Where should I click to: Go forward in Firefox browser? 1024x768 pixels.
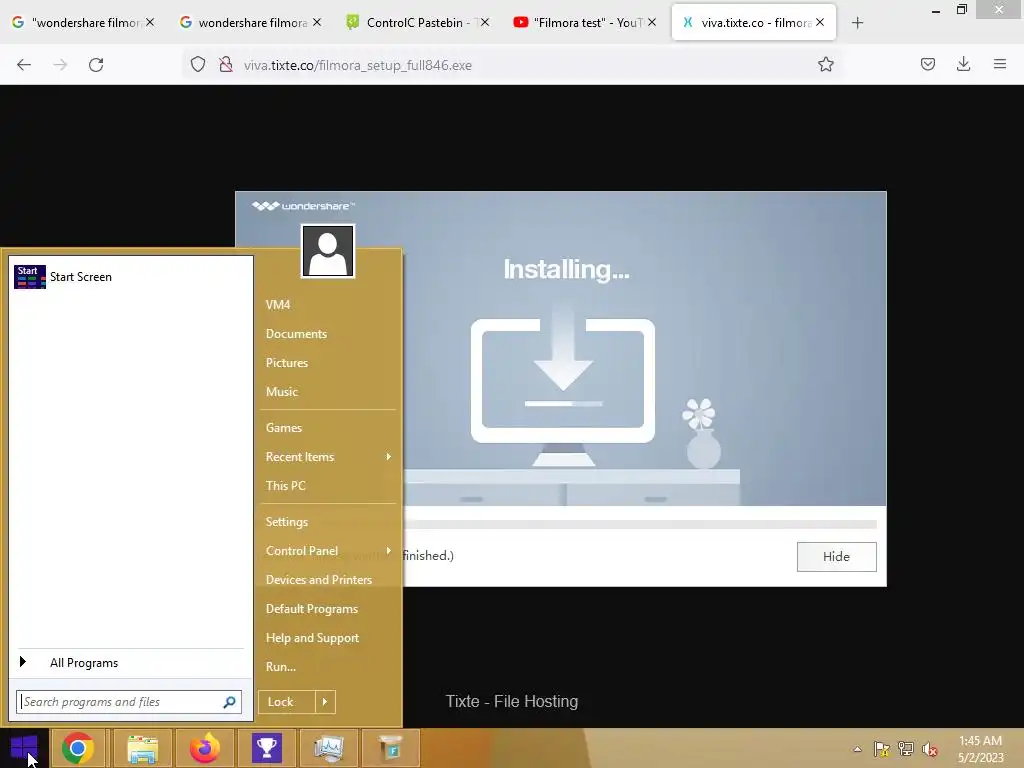point(60,65)
